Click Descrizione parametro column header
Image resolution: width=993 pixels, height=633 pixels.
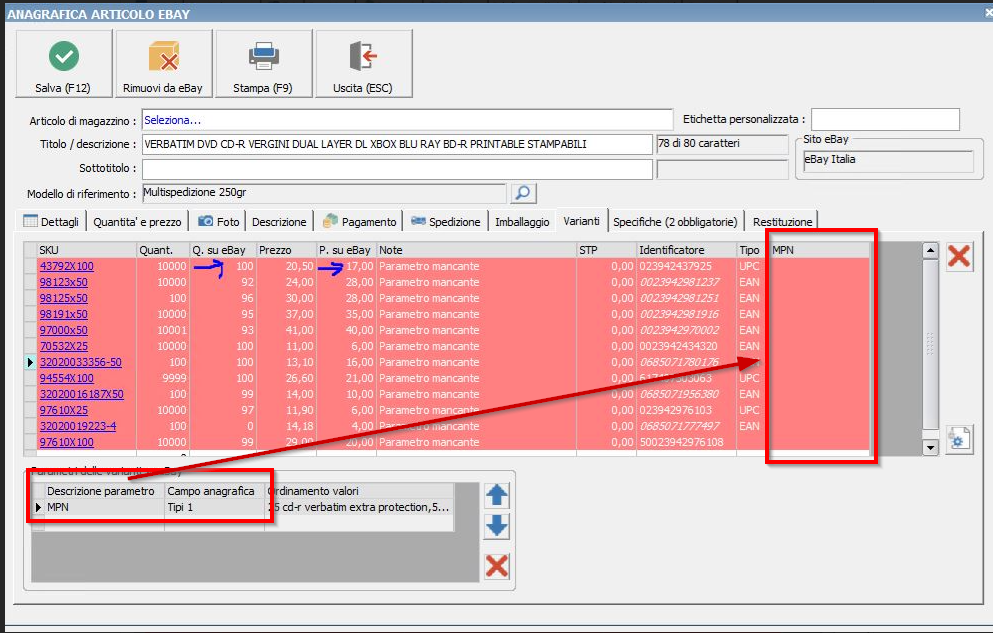click(104, 491)
